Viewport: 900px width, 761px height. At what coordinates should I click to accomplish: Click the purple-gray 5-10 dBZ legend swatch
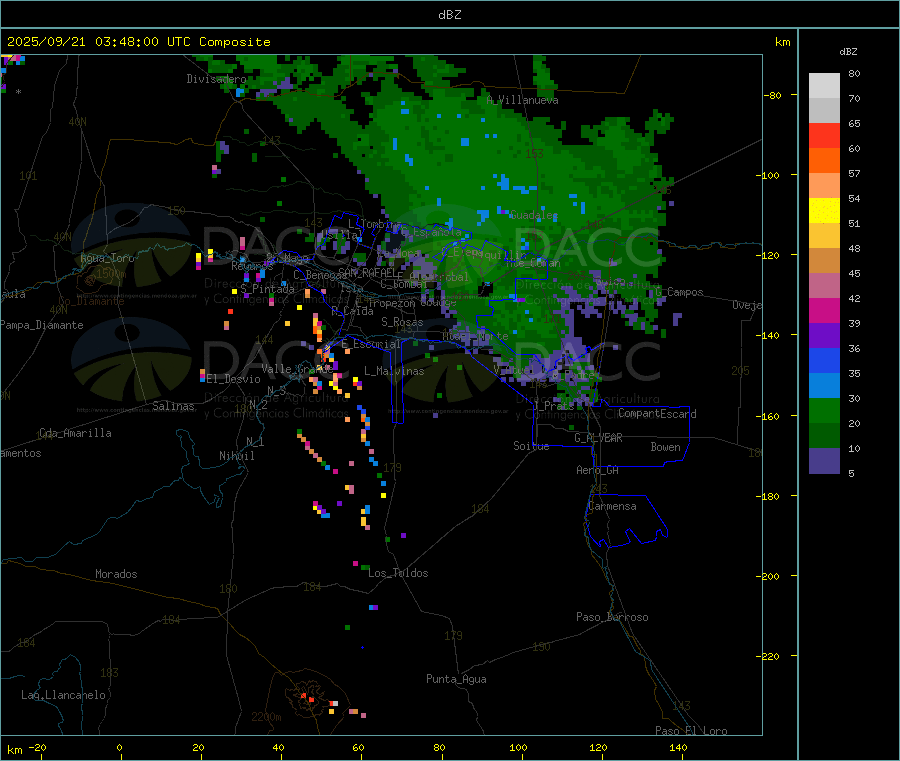coord(824,461)
